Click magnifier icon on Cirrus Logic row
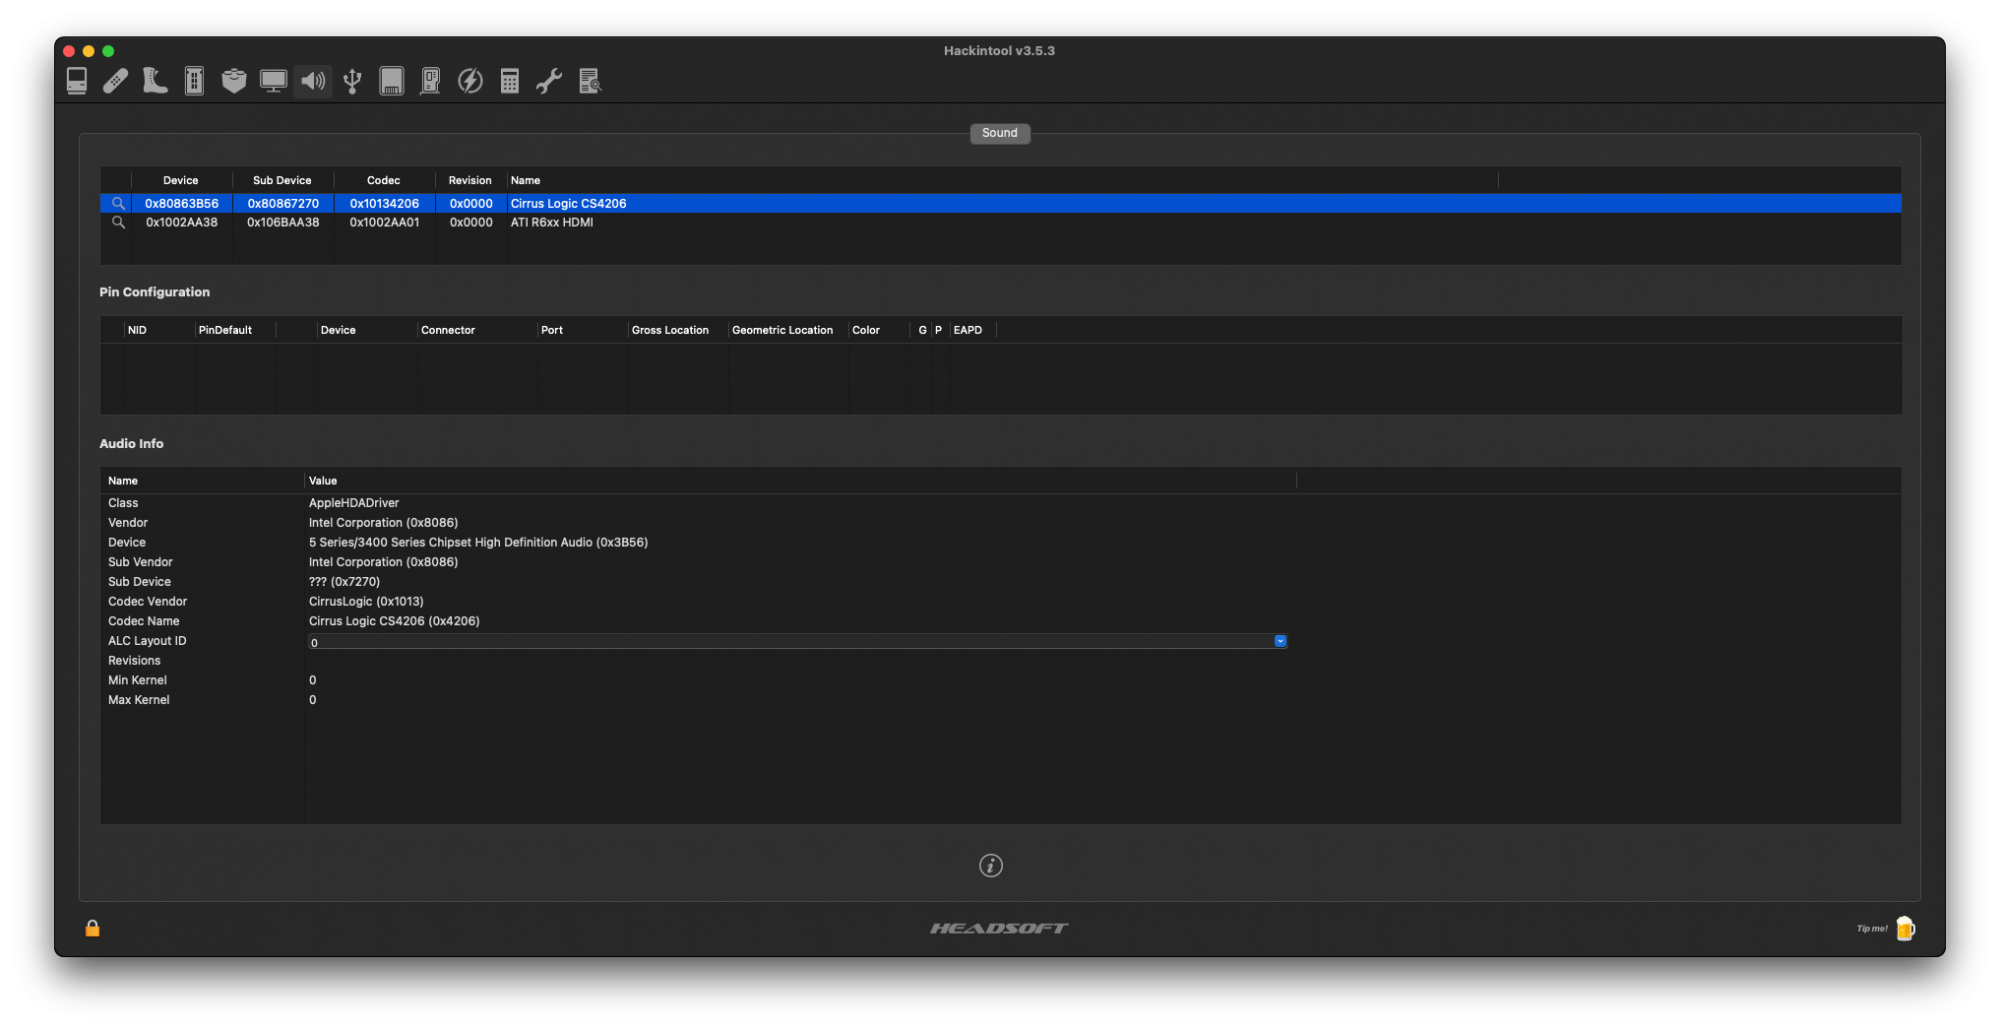Viewport: 2000px width, 1029px height. click(118, 203)
